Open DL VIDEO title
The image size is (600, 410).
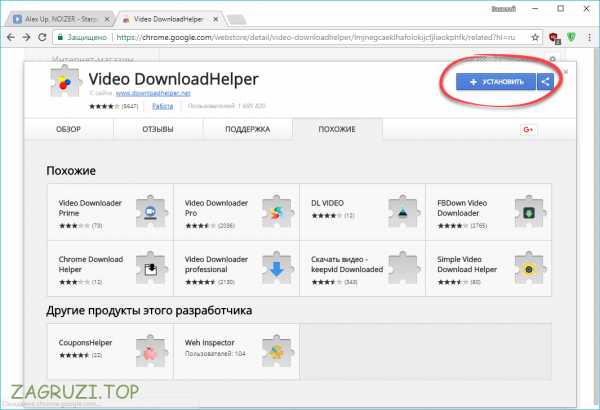[x=327, y=203]
